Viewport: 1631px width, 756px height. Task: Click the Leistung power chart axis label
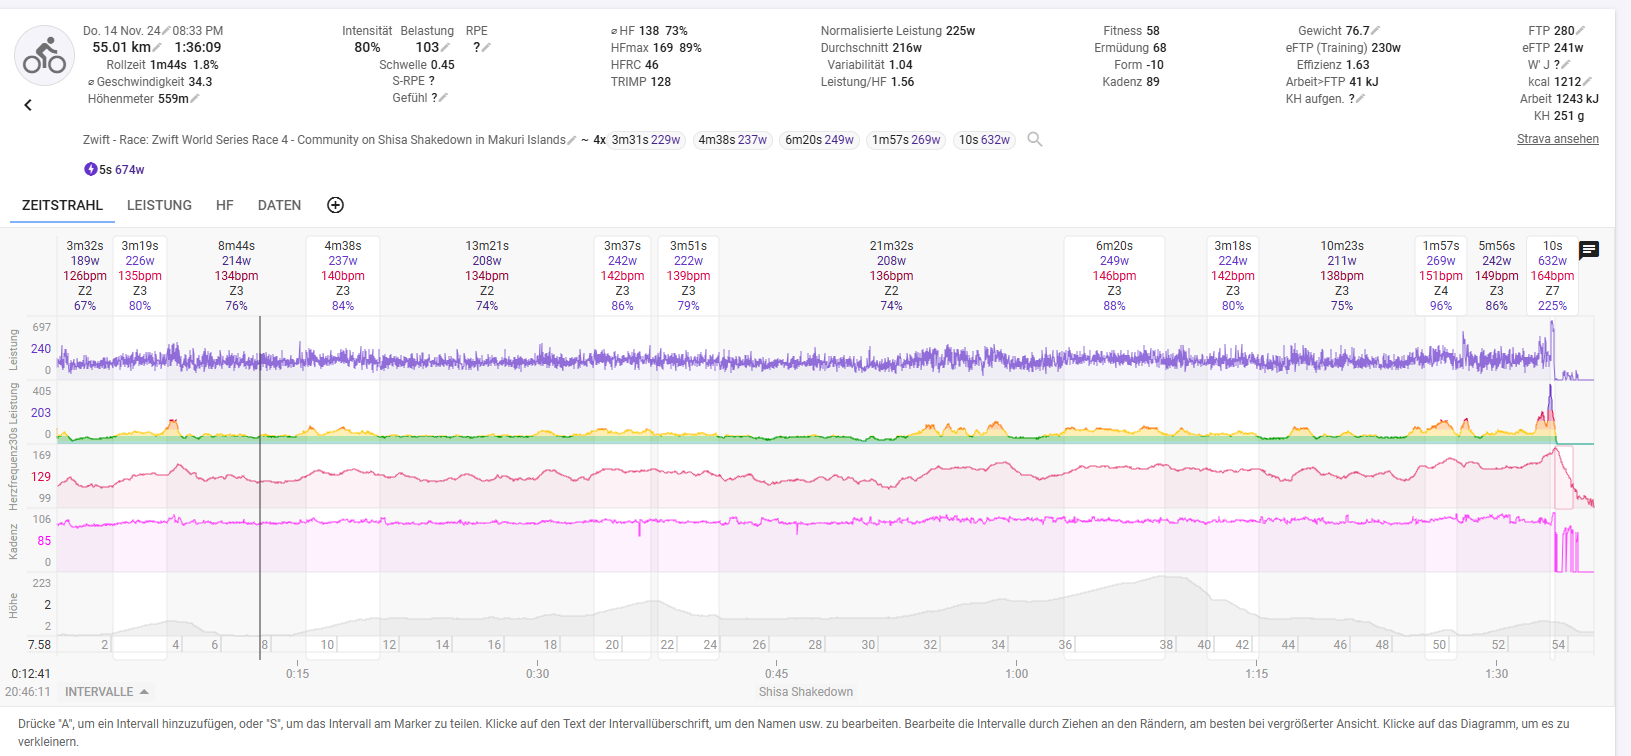coord(14,349)
